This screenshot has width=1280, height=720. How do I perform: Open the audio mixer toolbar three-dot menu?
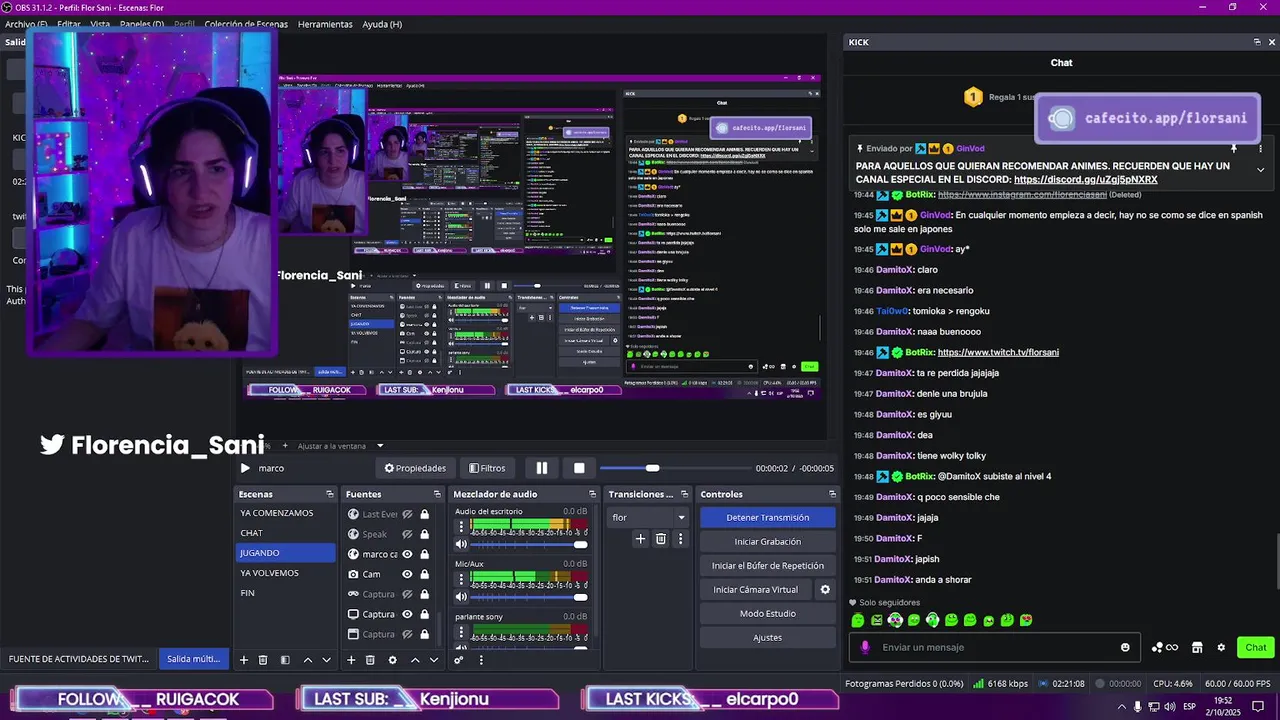pos(481,660)
